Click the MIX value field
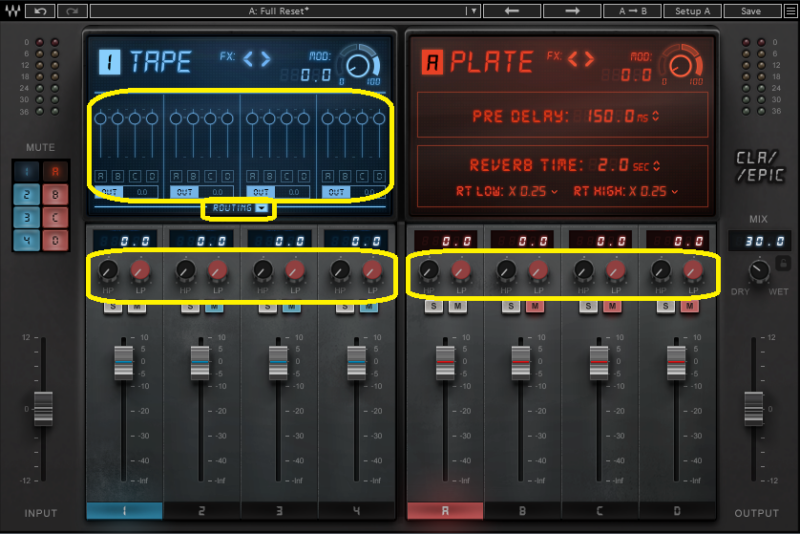This screenshot has width=800, height=534. pos(752,241)
